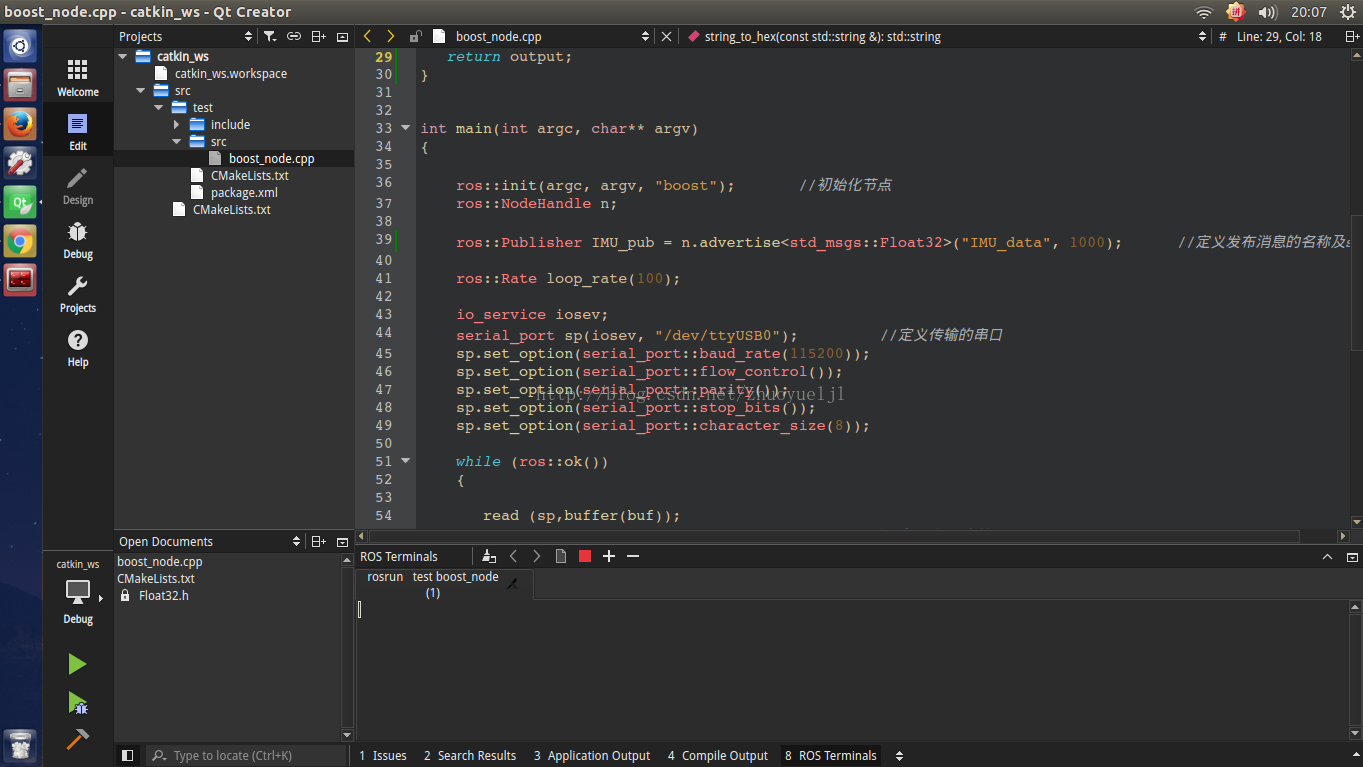Select package.xml in project tree

point(244,192)
